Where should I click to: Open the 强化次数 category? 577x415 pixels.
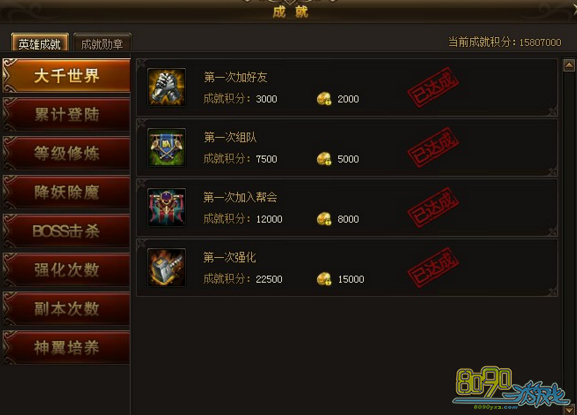point(66,270)
